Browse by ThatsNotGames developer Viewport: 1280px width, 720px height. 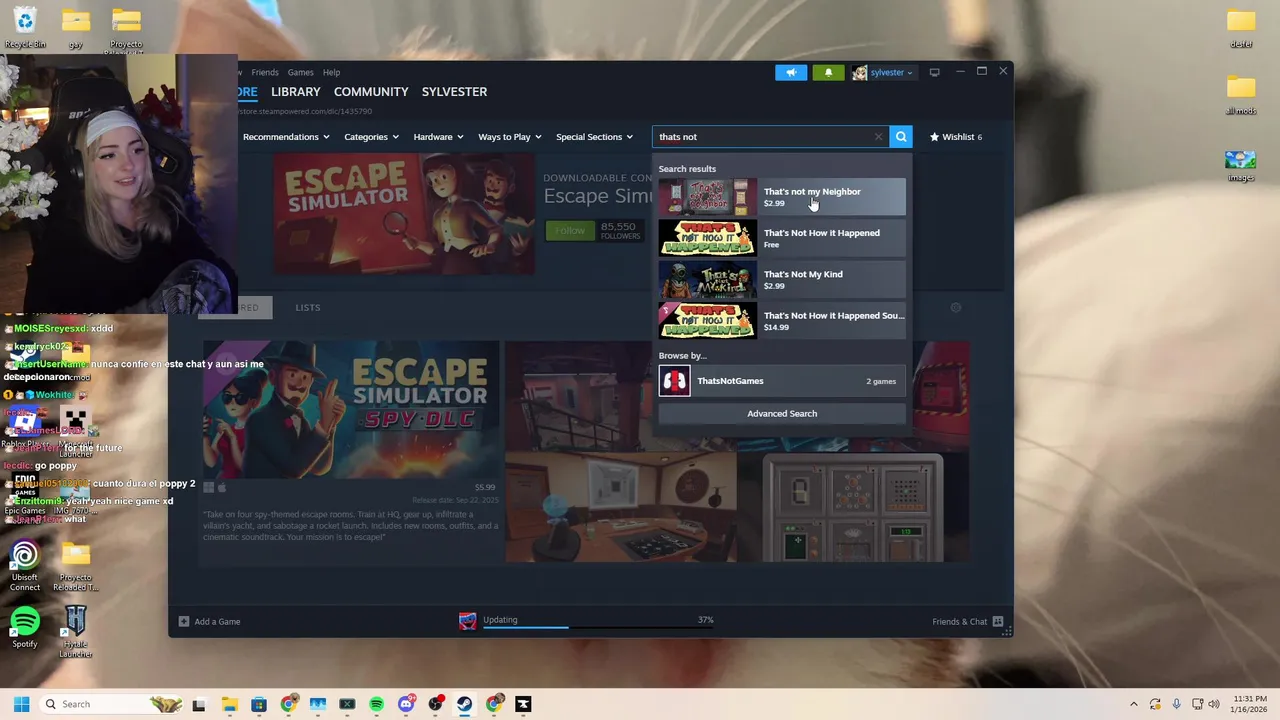(x=782, y=381)
